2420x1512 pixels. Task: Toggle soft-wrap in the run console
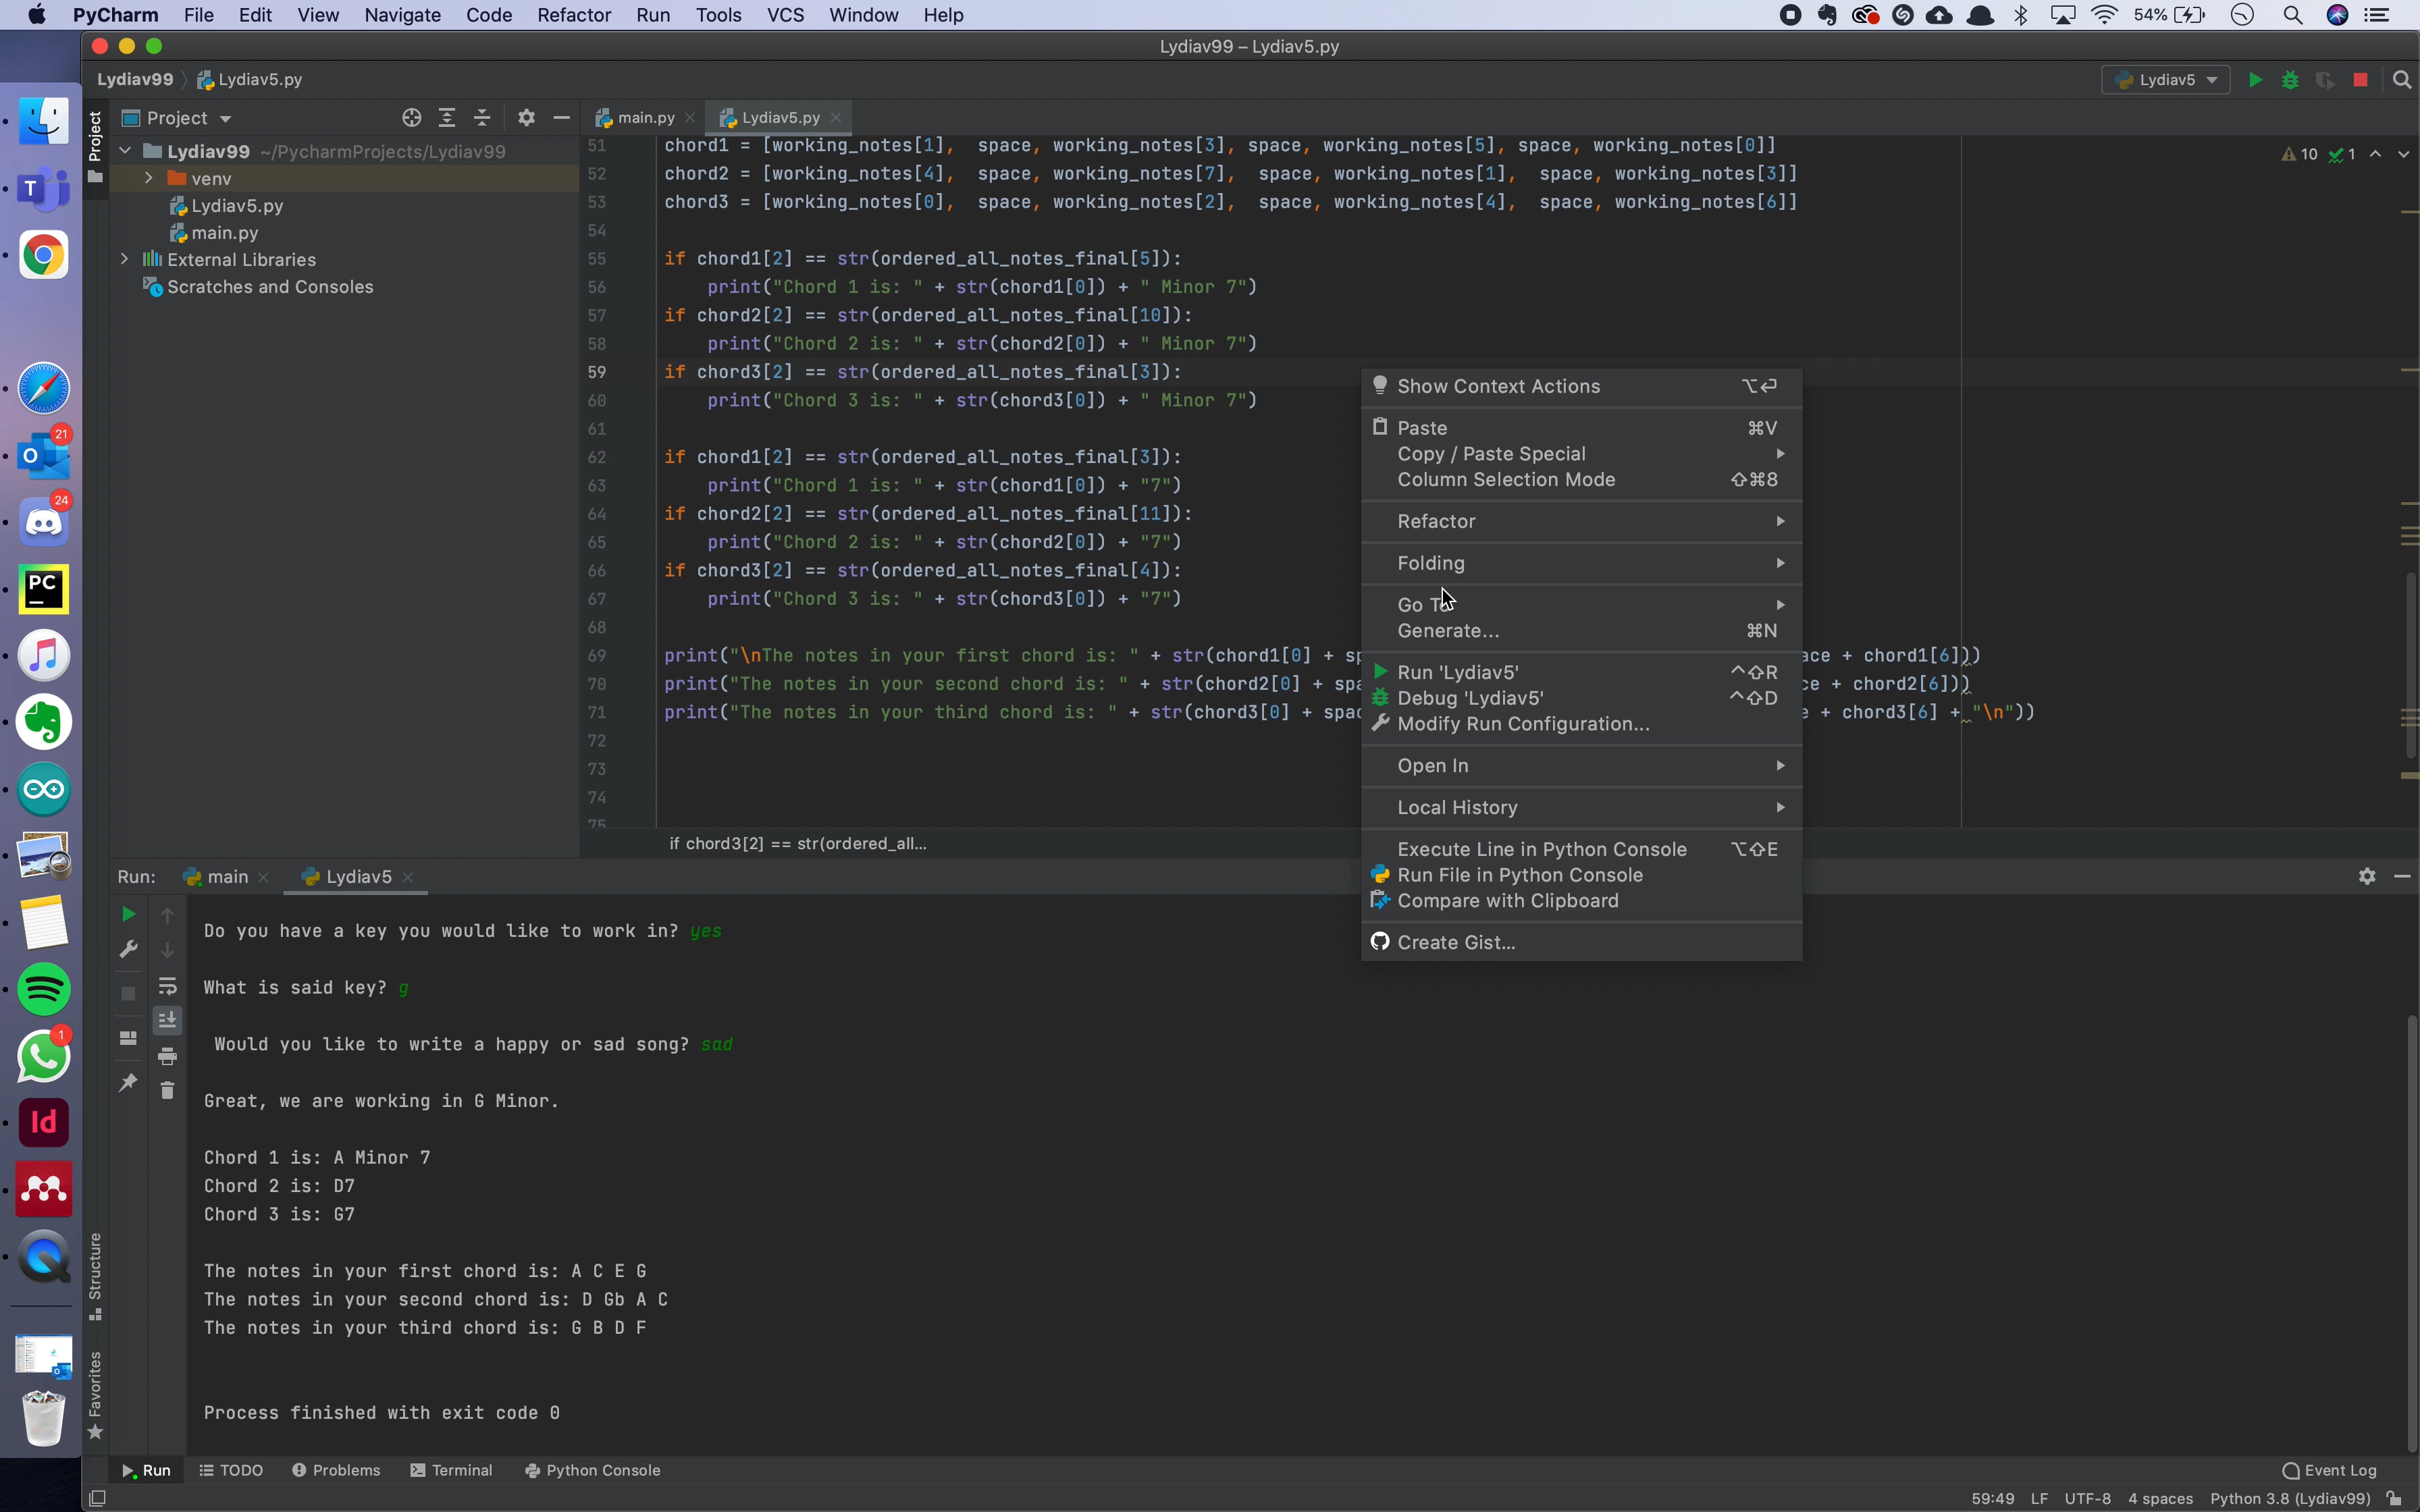point(168,986)
